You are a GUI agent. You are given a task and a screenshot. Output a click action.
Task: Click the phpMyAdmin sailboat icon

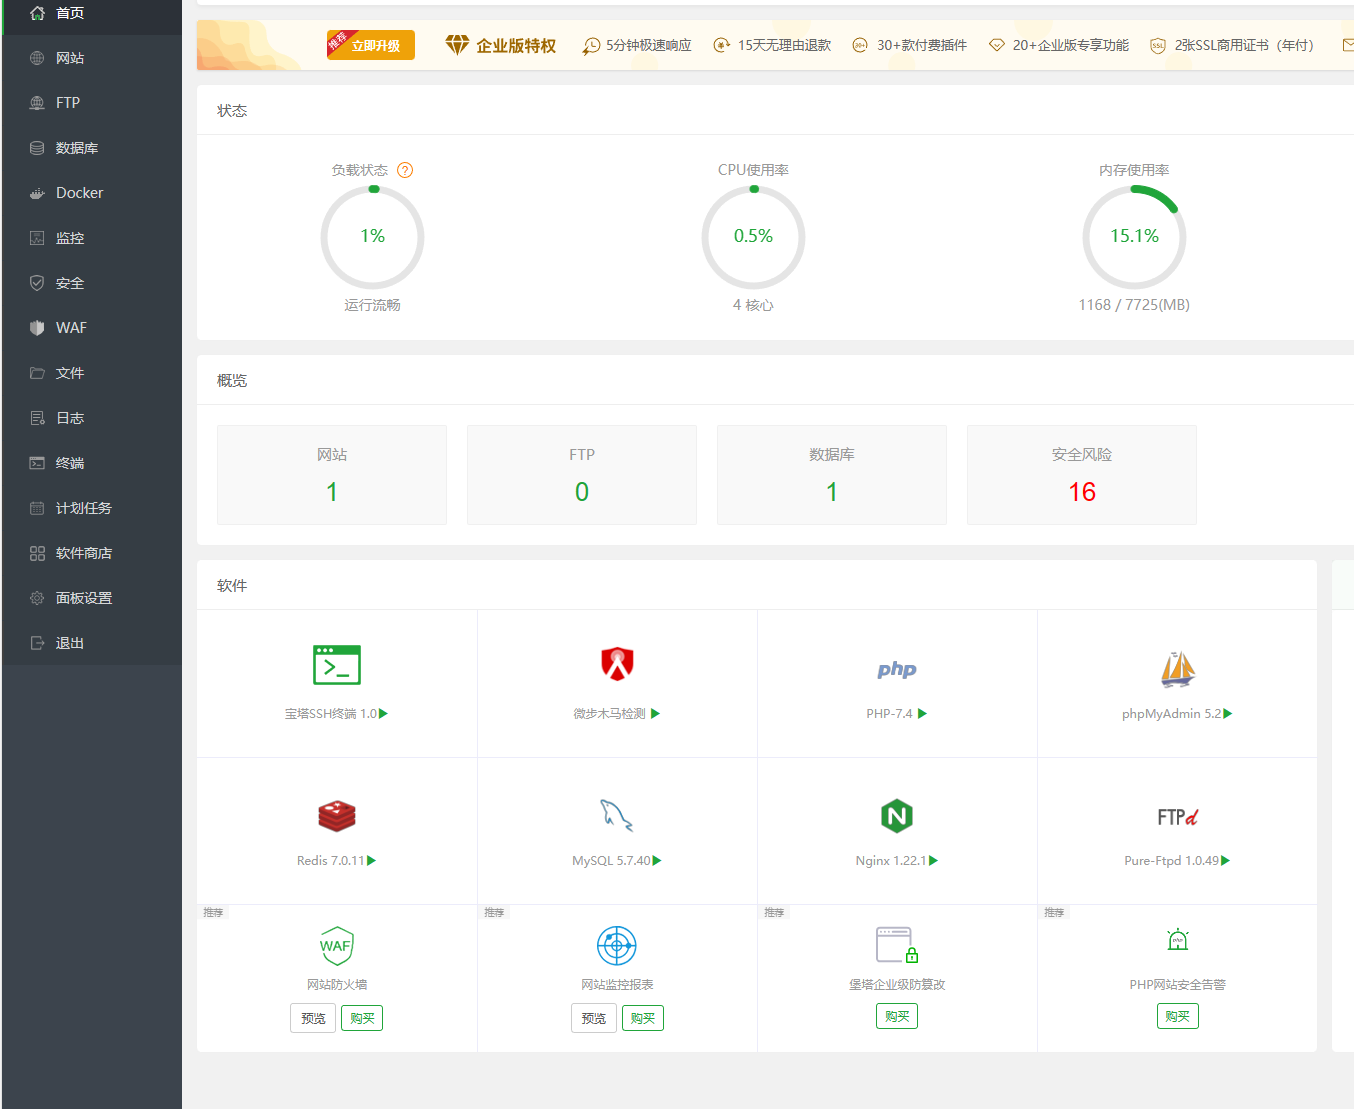1178,669
